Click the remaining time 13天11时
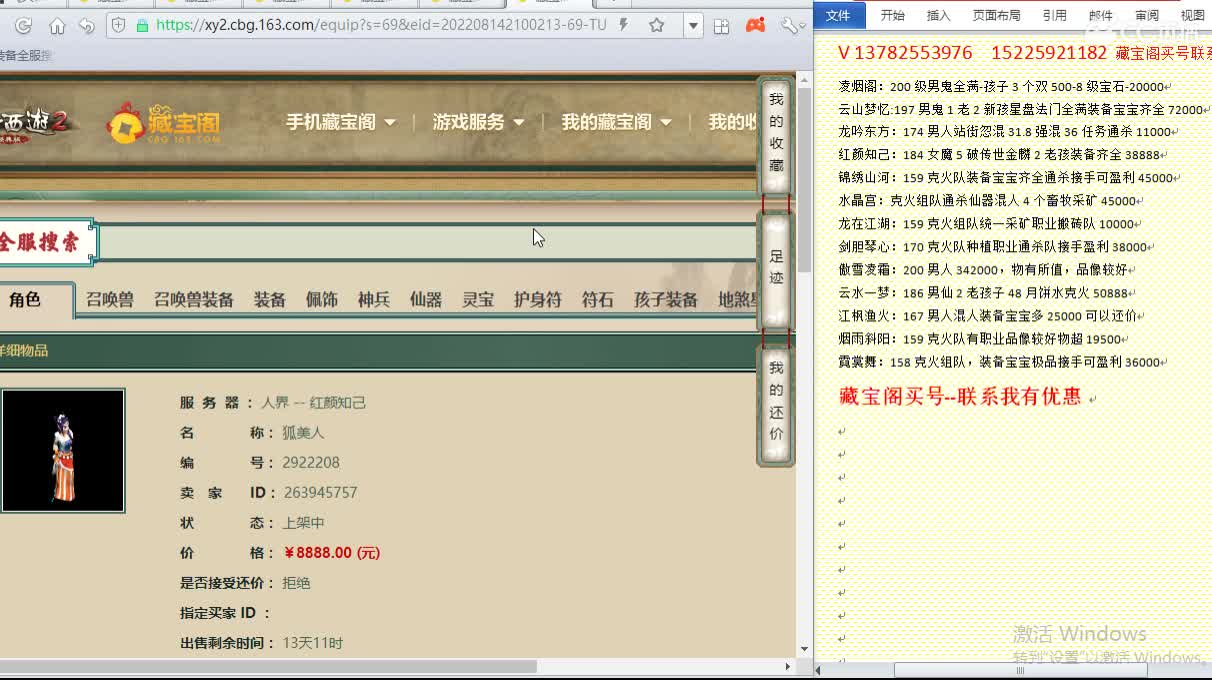 (x=313, y=643)
